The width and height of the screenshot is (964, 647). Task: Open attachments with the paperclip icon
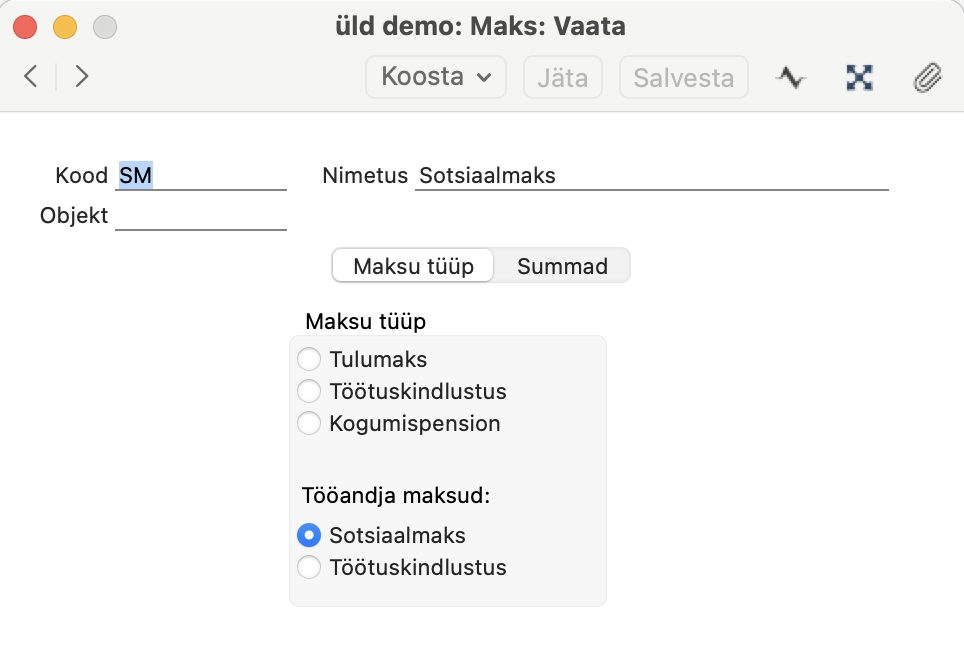tap(927, 77)
